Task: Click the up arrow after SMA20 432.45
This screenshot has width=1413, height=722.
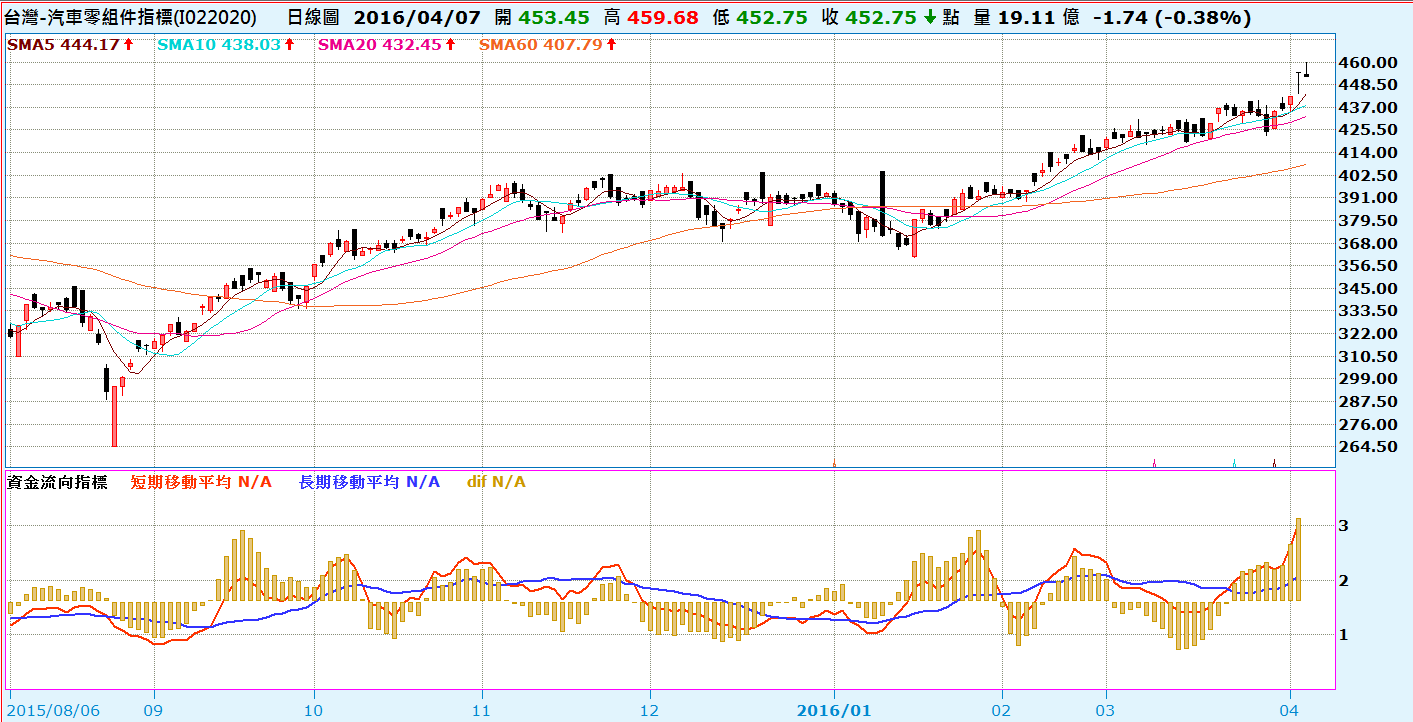Action: pyautogui.click(x=450, y=45)
